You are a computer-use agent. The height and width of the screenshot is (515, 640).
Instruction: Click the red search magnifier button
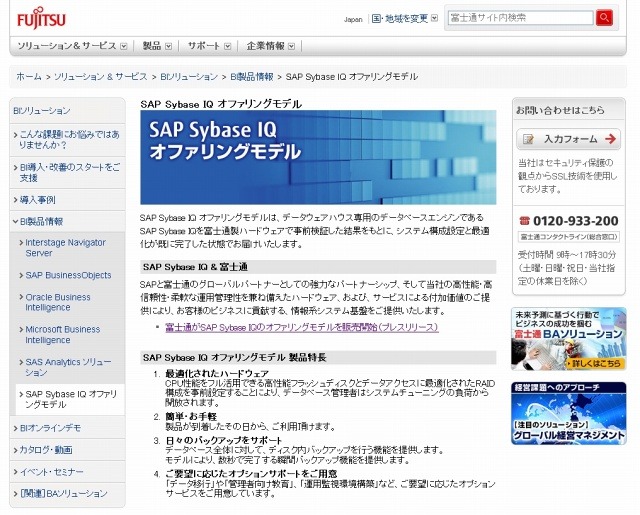point(604,18)
